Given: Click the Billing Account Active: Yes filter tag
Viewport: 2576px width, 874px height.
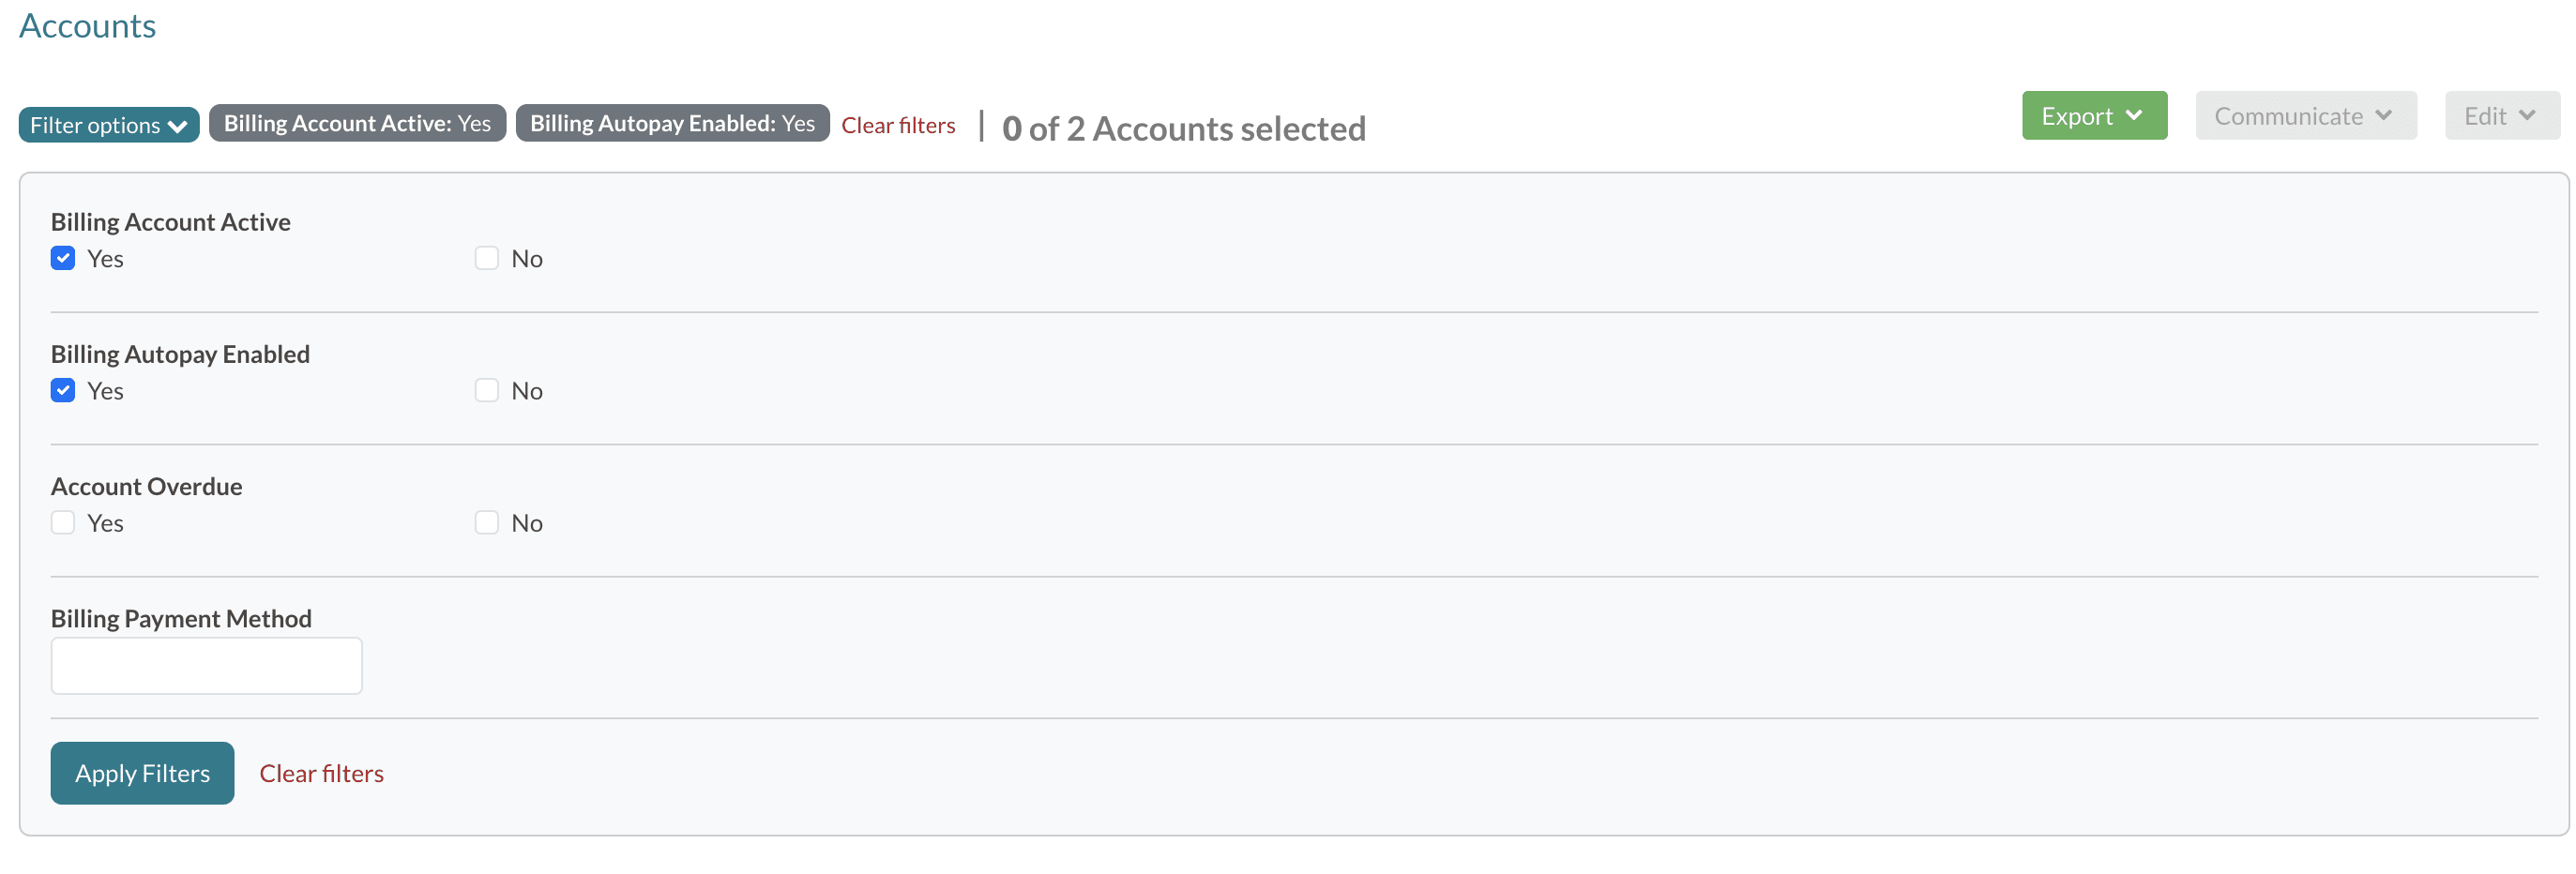Looking at the screenshot, I should coord(357,123).
